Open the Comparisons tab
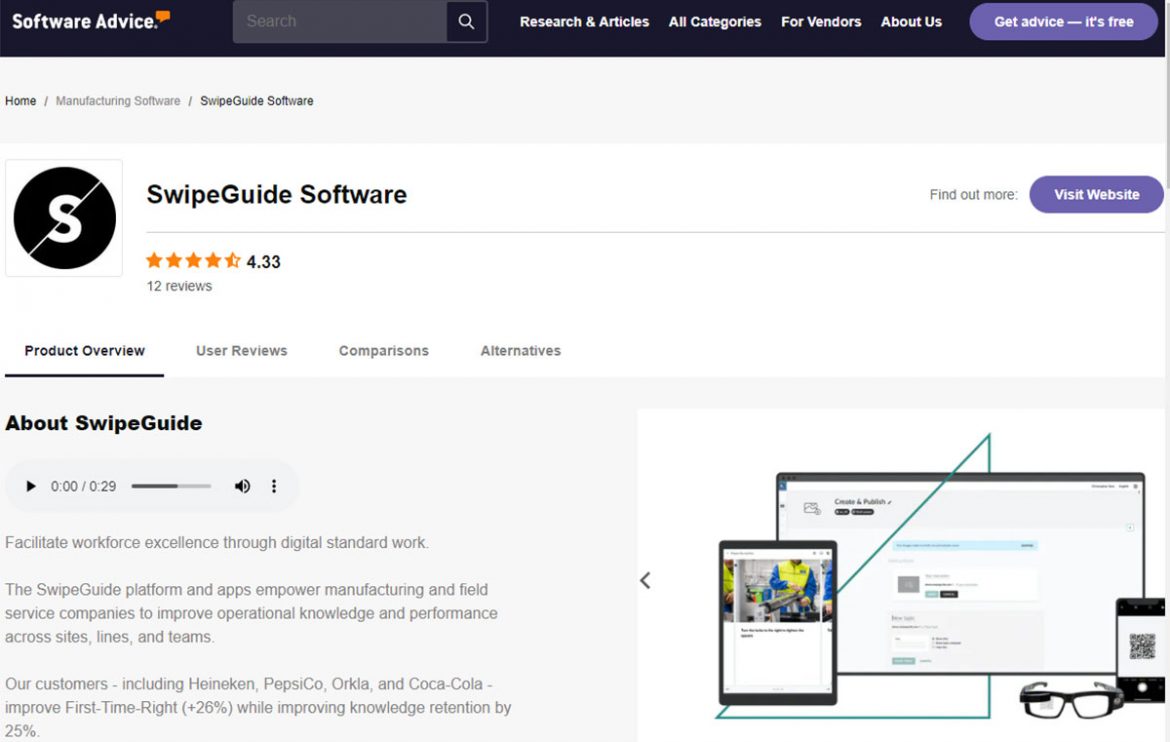 point(383,351)
